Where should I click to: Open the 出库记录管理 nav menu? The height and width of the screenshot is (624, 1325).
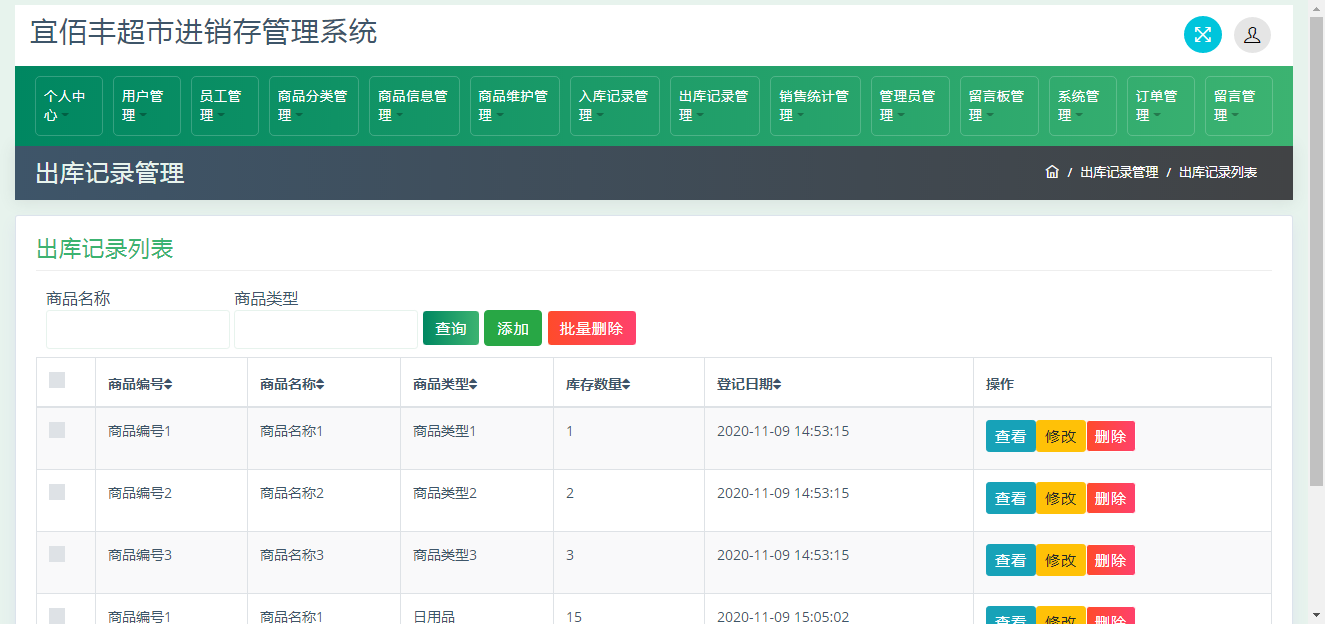714,106
